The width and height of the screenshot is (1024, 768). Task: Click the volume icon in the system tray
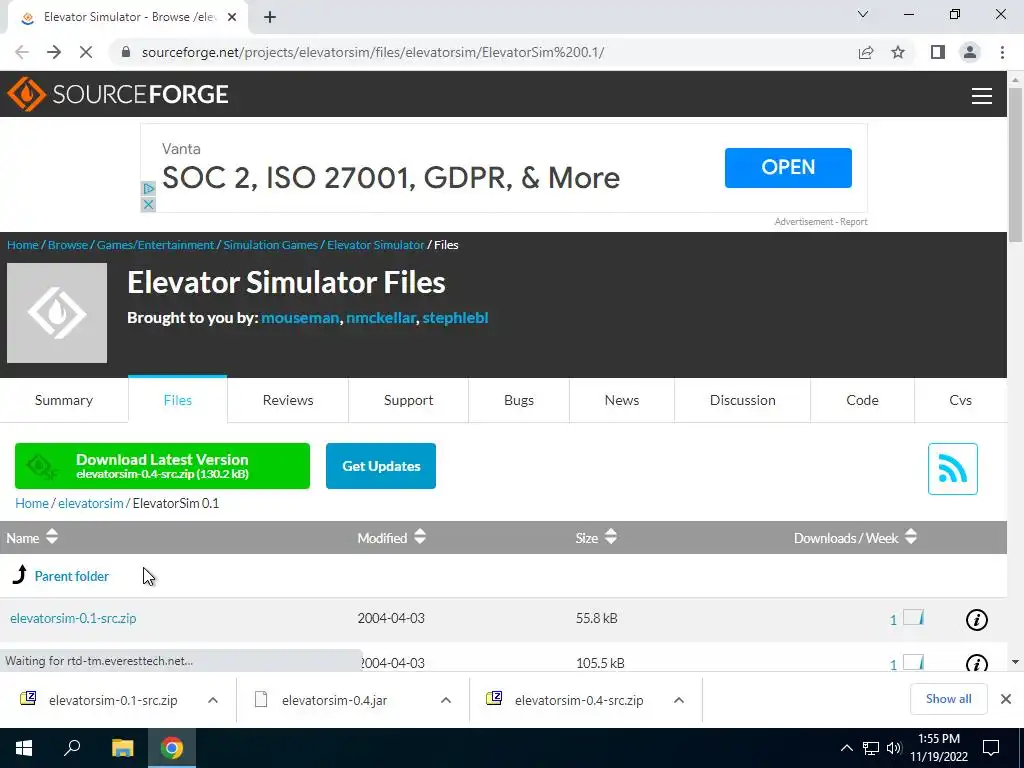(894, 748)
